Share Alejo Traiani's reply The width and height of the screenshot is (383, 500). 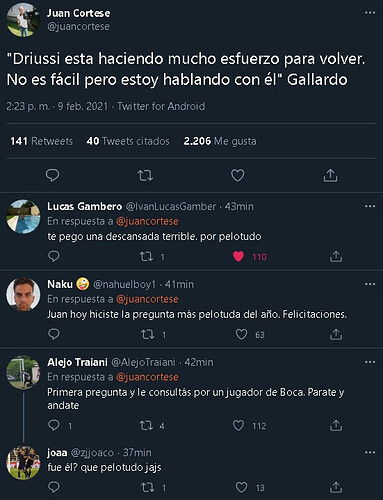(336, 425)
